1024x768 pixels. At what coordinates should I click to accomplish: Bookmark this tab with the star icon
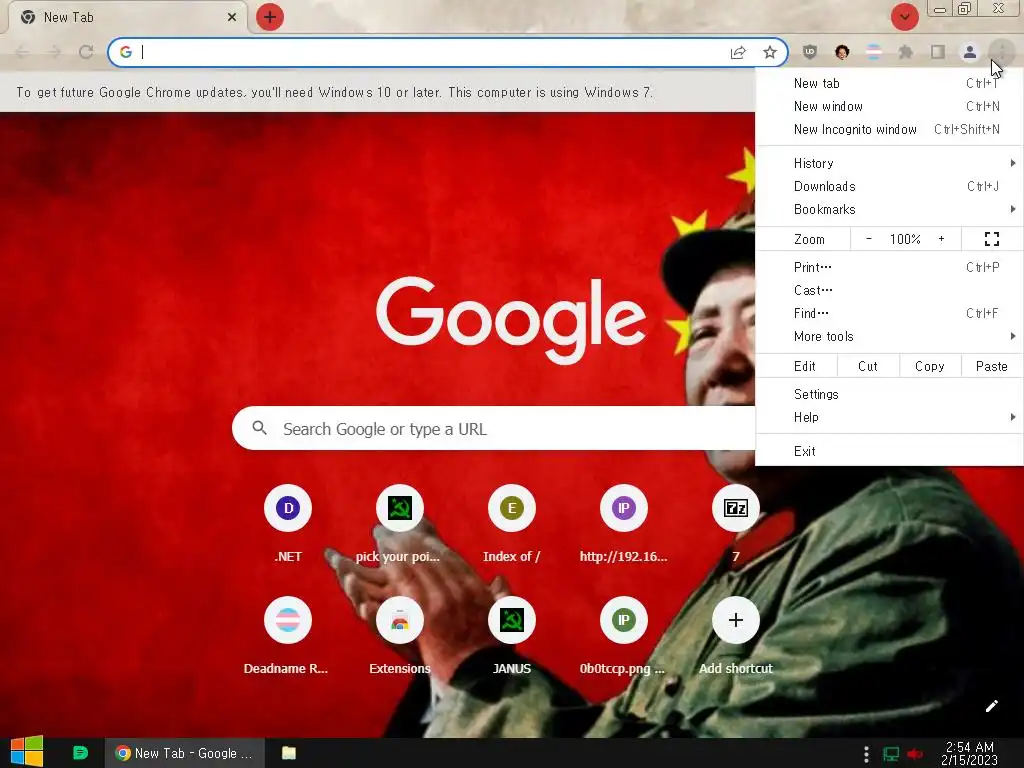coord(770,52)
